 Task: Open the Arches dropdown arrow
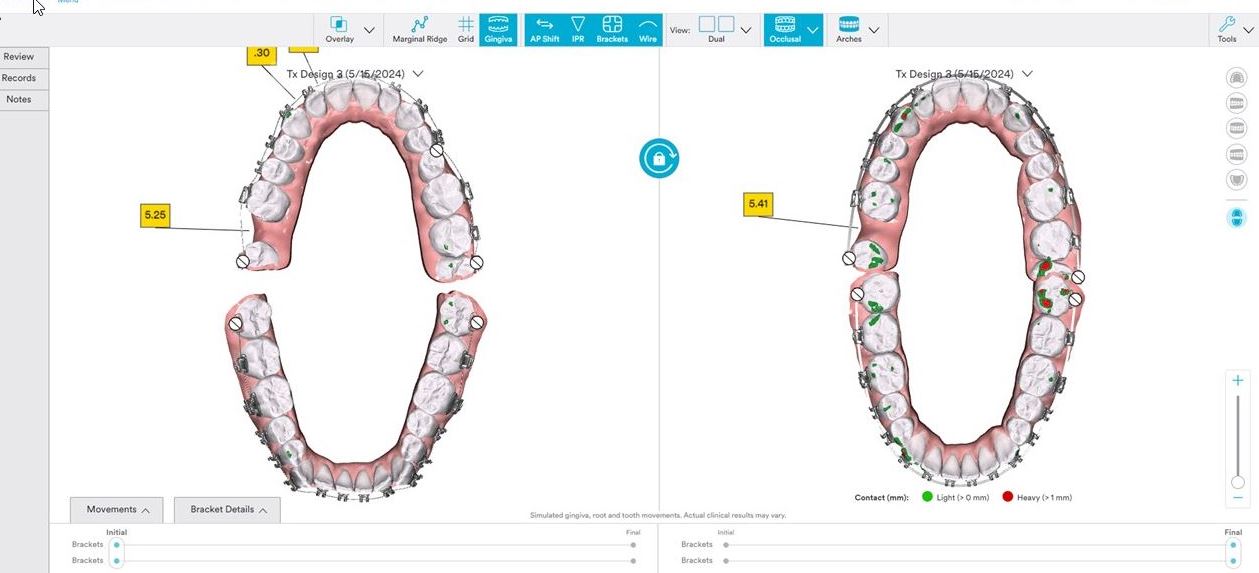pyautogui.click(x=874, y=30)
